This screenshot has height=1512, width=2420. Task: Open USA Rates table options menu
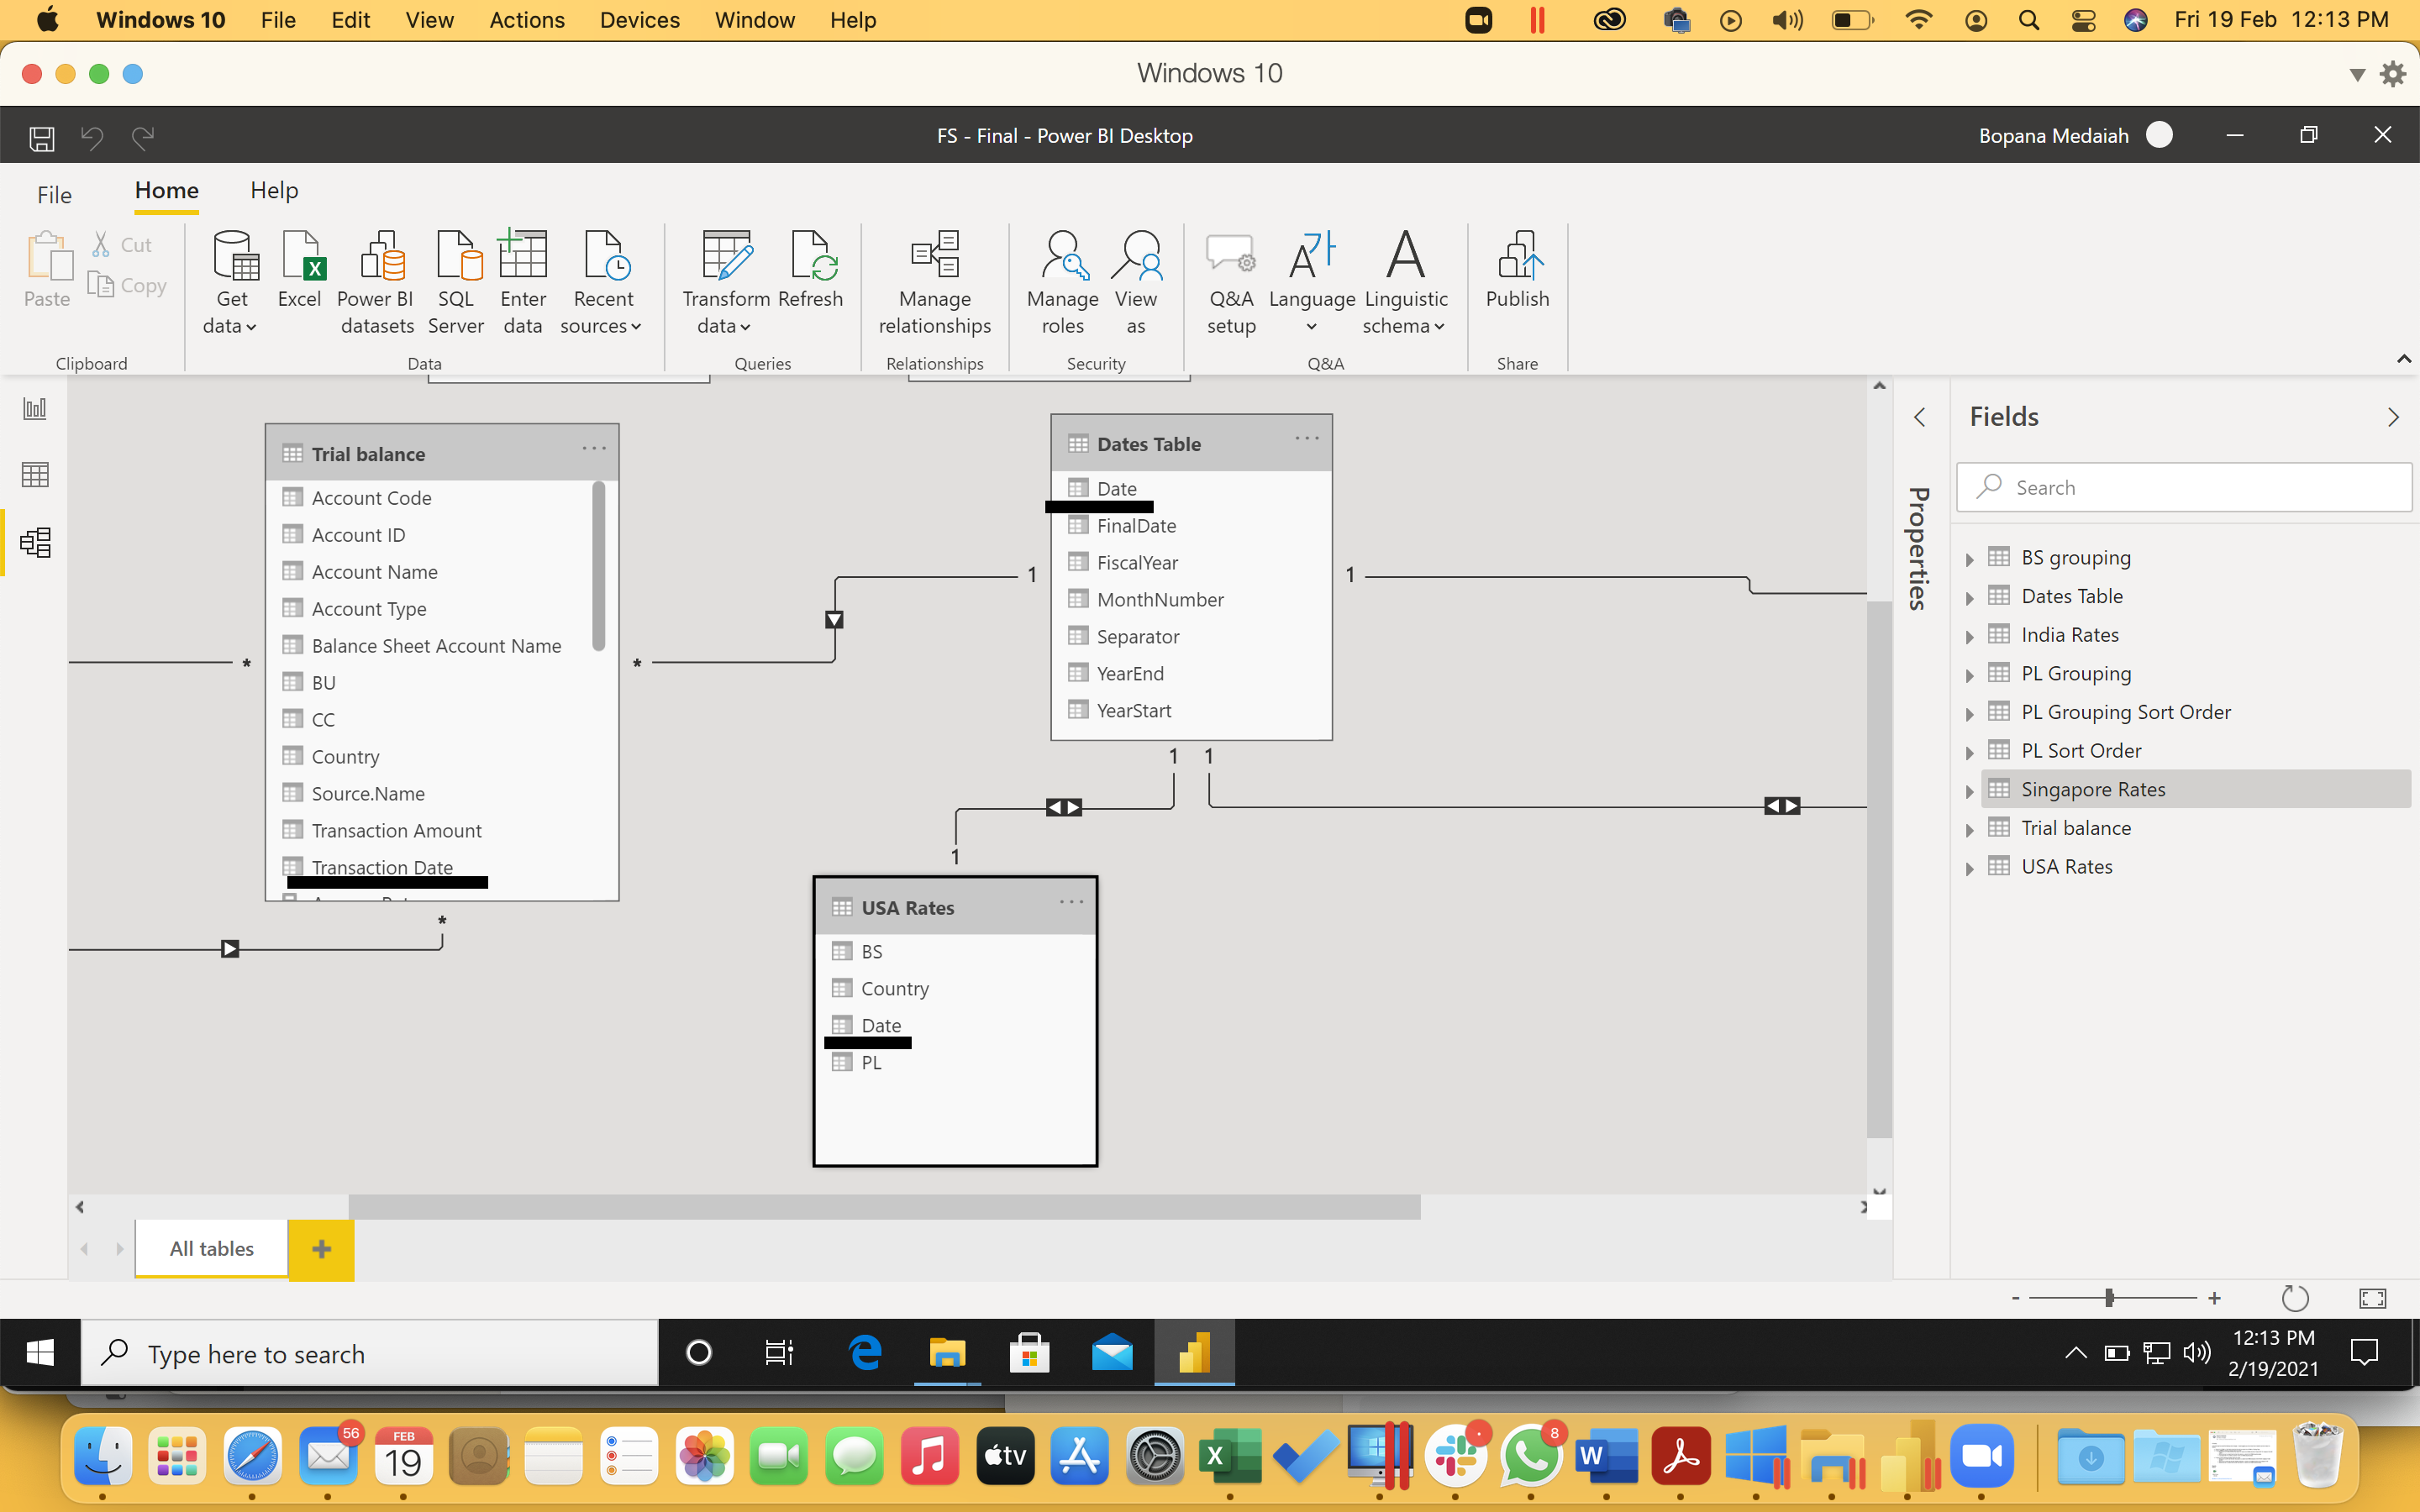coord(1071,902)
